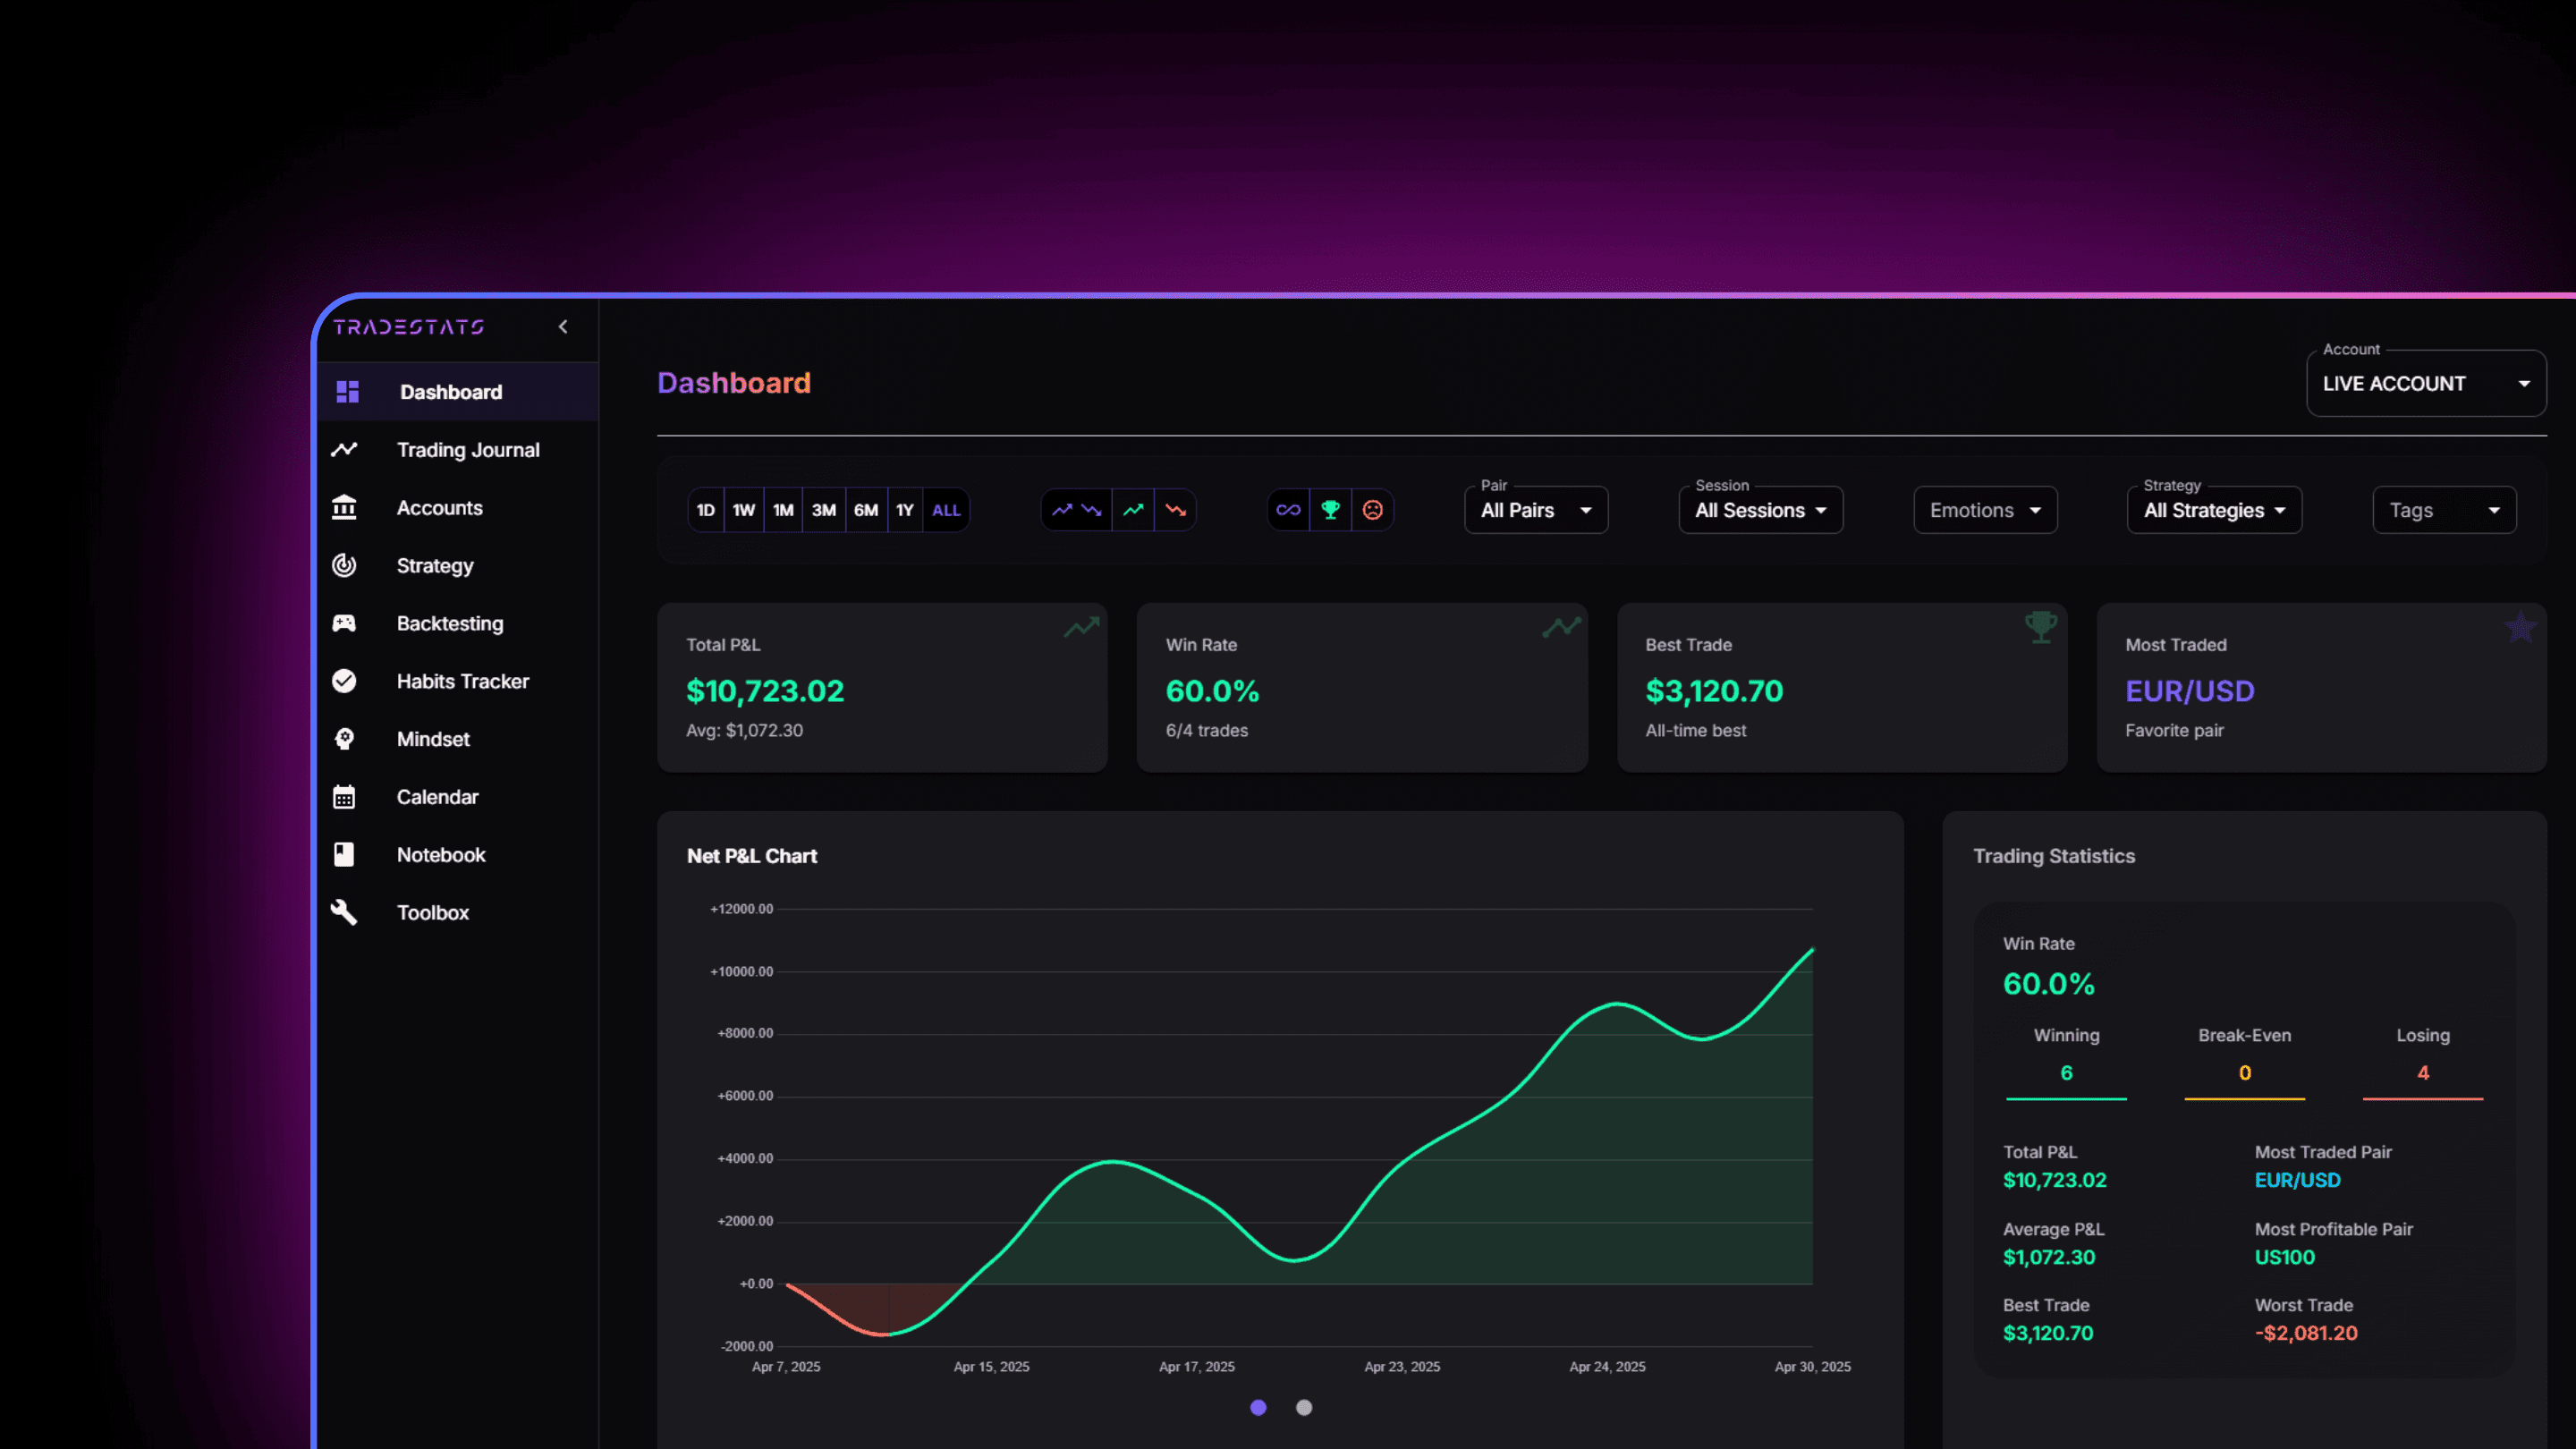Select the 1W time range
This screenshot has width=2576, height=1449.
[x=744, y=510]
